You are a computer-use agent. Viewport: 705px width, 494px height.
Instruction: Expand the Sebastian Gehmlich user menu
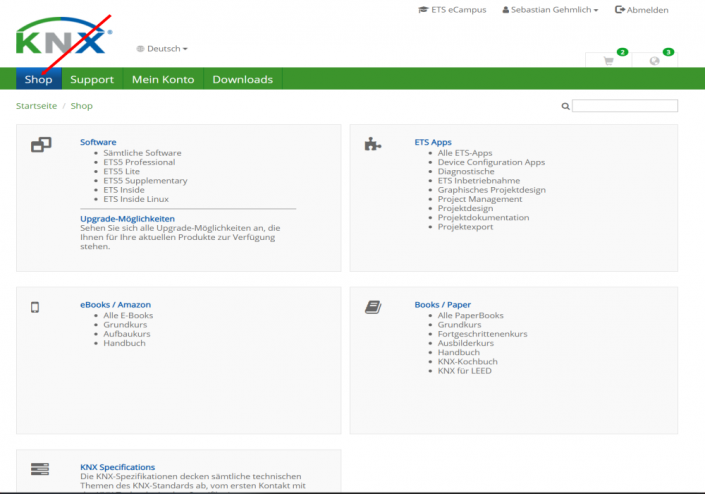554,10
